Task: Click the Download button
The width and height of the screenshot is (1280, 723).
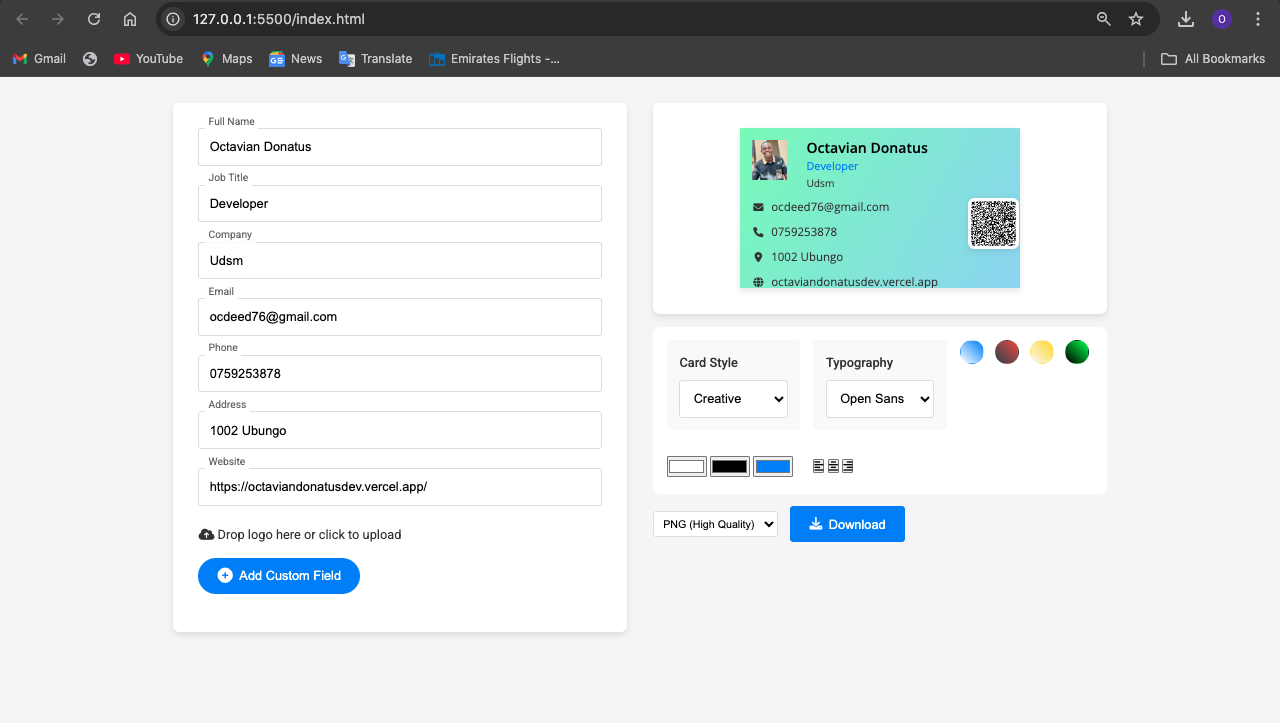Action: click(847, 524)
